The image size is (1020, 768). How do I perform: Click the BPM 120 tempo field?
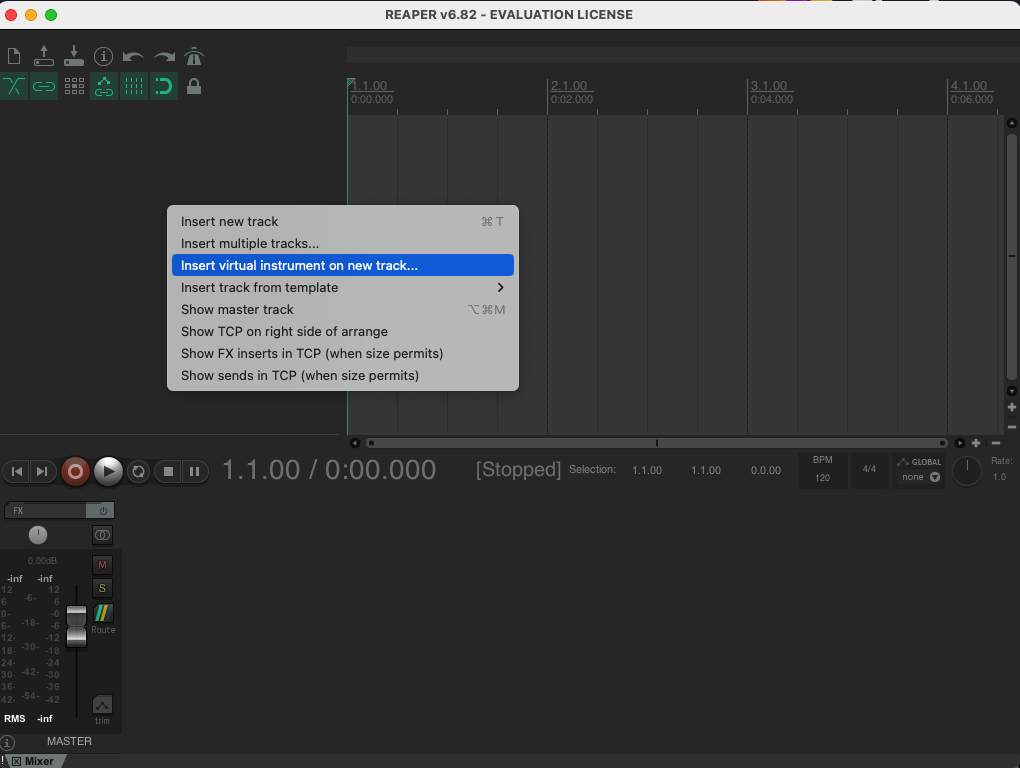click(x=822, y=470)
